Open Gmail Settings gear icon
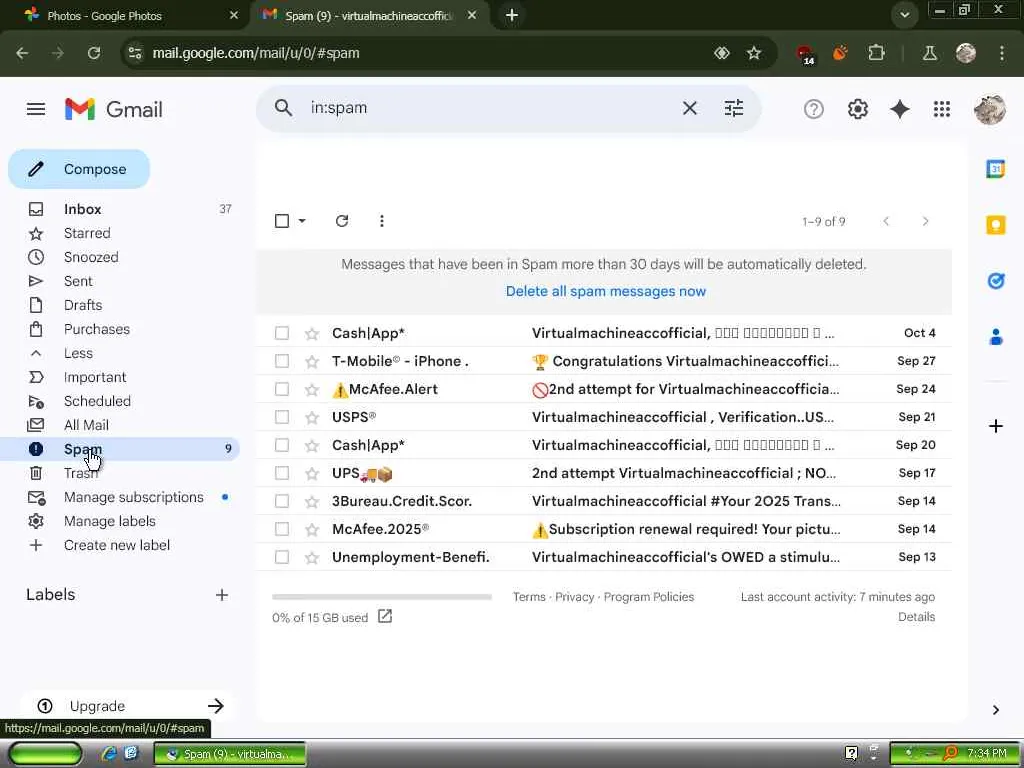Image resolution: width=1024 pixels, height=768 pixels. (857, 109)
